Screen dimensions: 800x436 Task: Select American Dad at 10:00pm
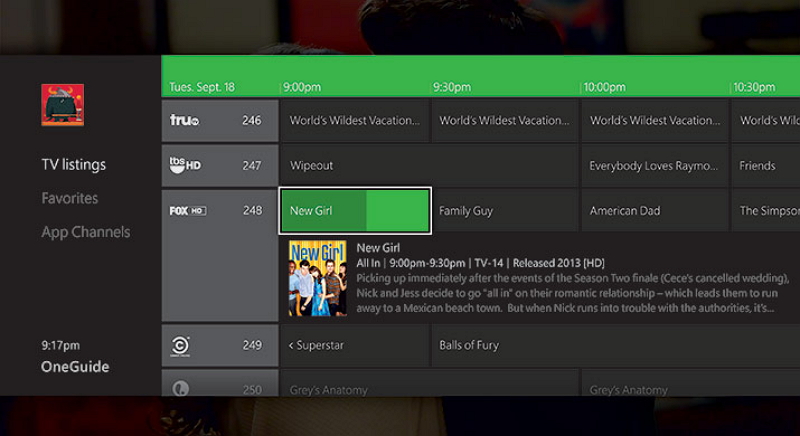655,211
